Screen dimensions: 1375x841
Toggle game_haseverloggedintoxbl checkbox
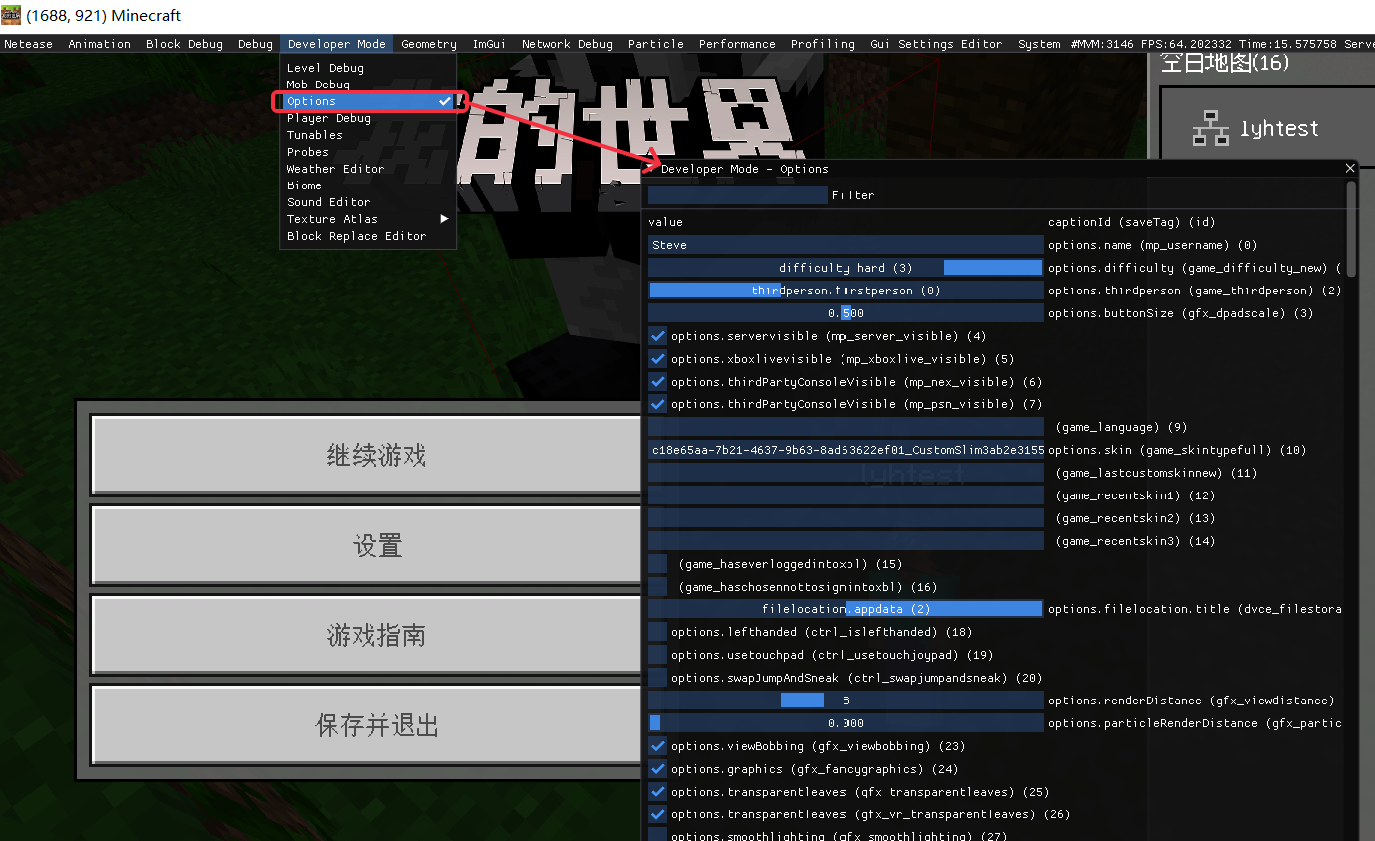click(x=657, y=564)
